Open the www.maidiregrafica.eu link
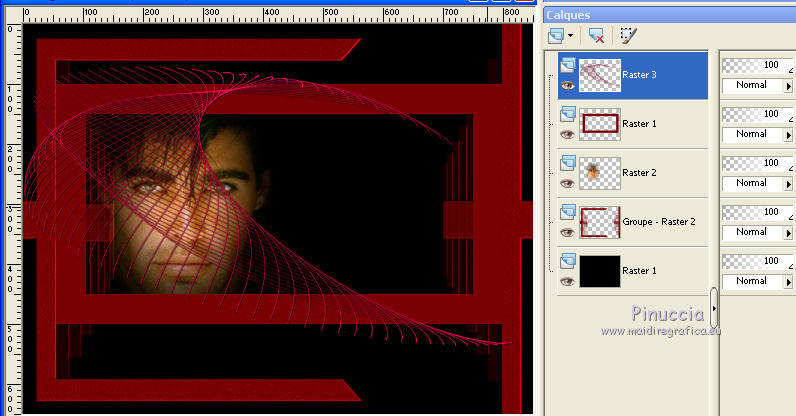 [660, 330]
